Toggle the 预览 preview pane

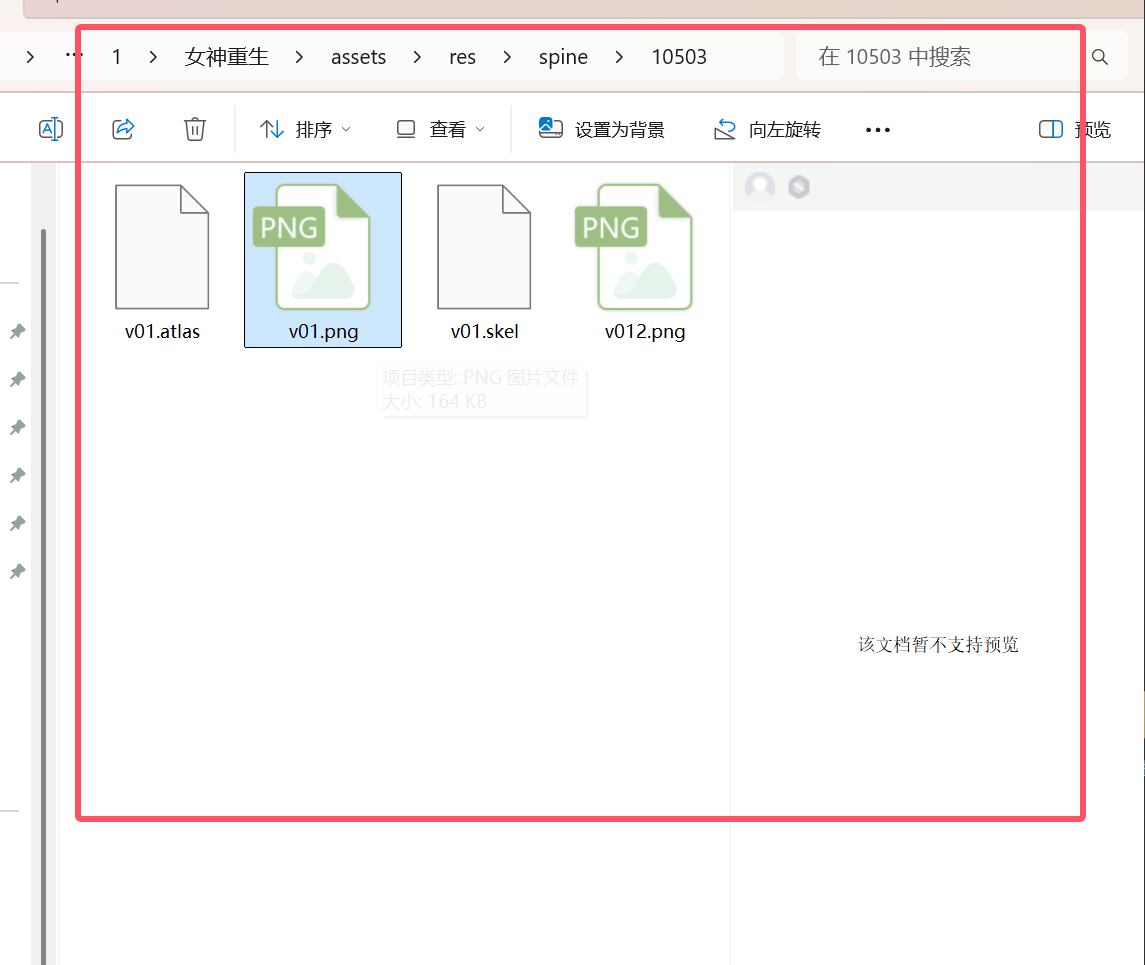click(1075, 129)
